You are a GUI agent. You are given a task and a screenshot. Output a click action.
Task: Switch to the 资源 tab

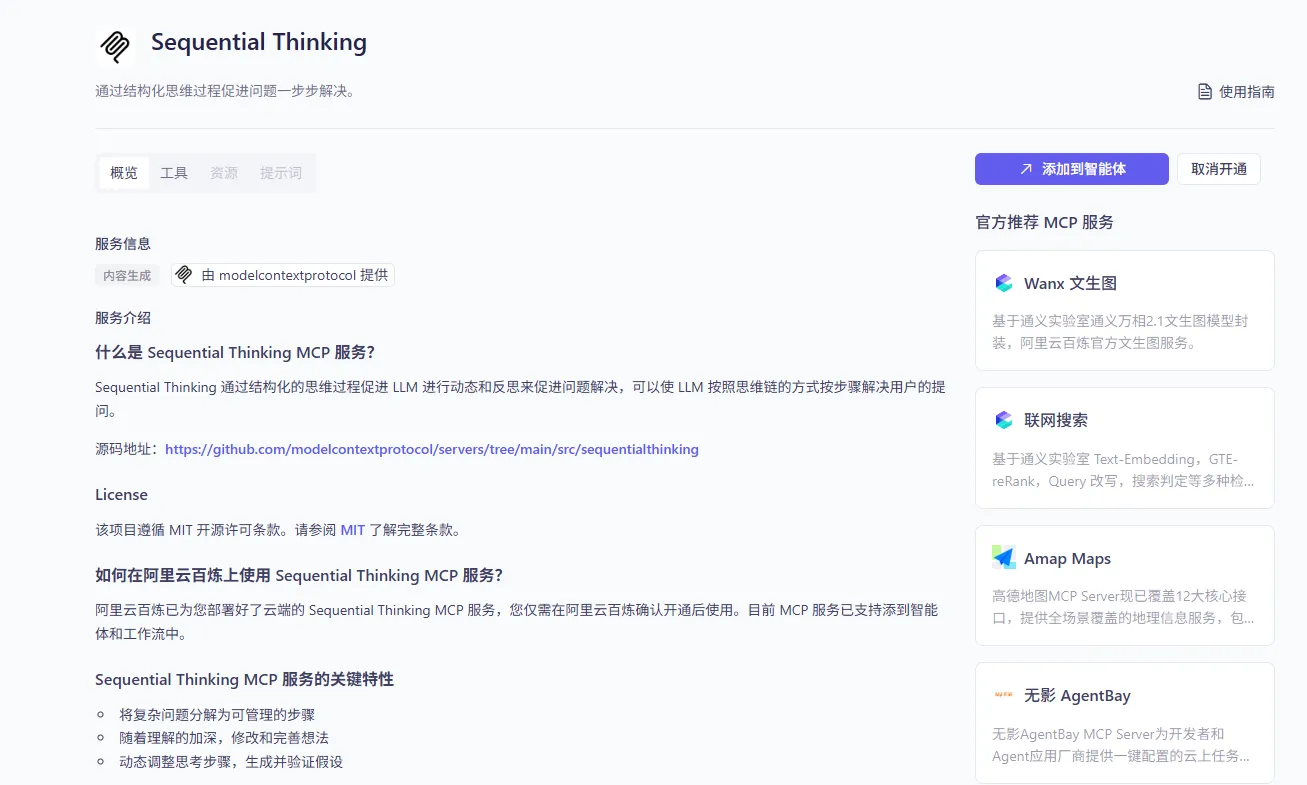tap(224, 173)
